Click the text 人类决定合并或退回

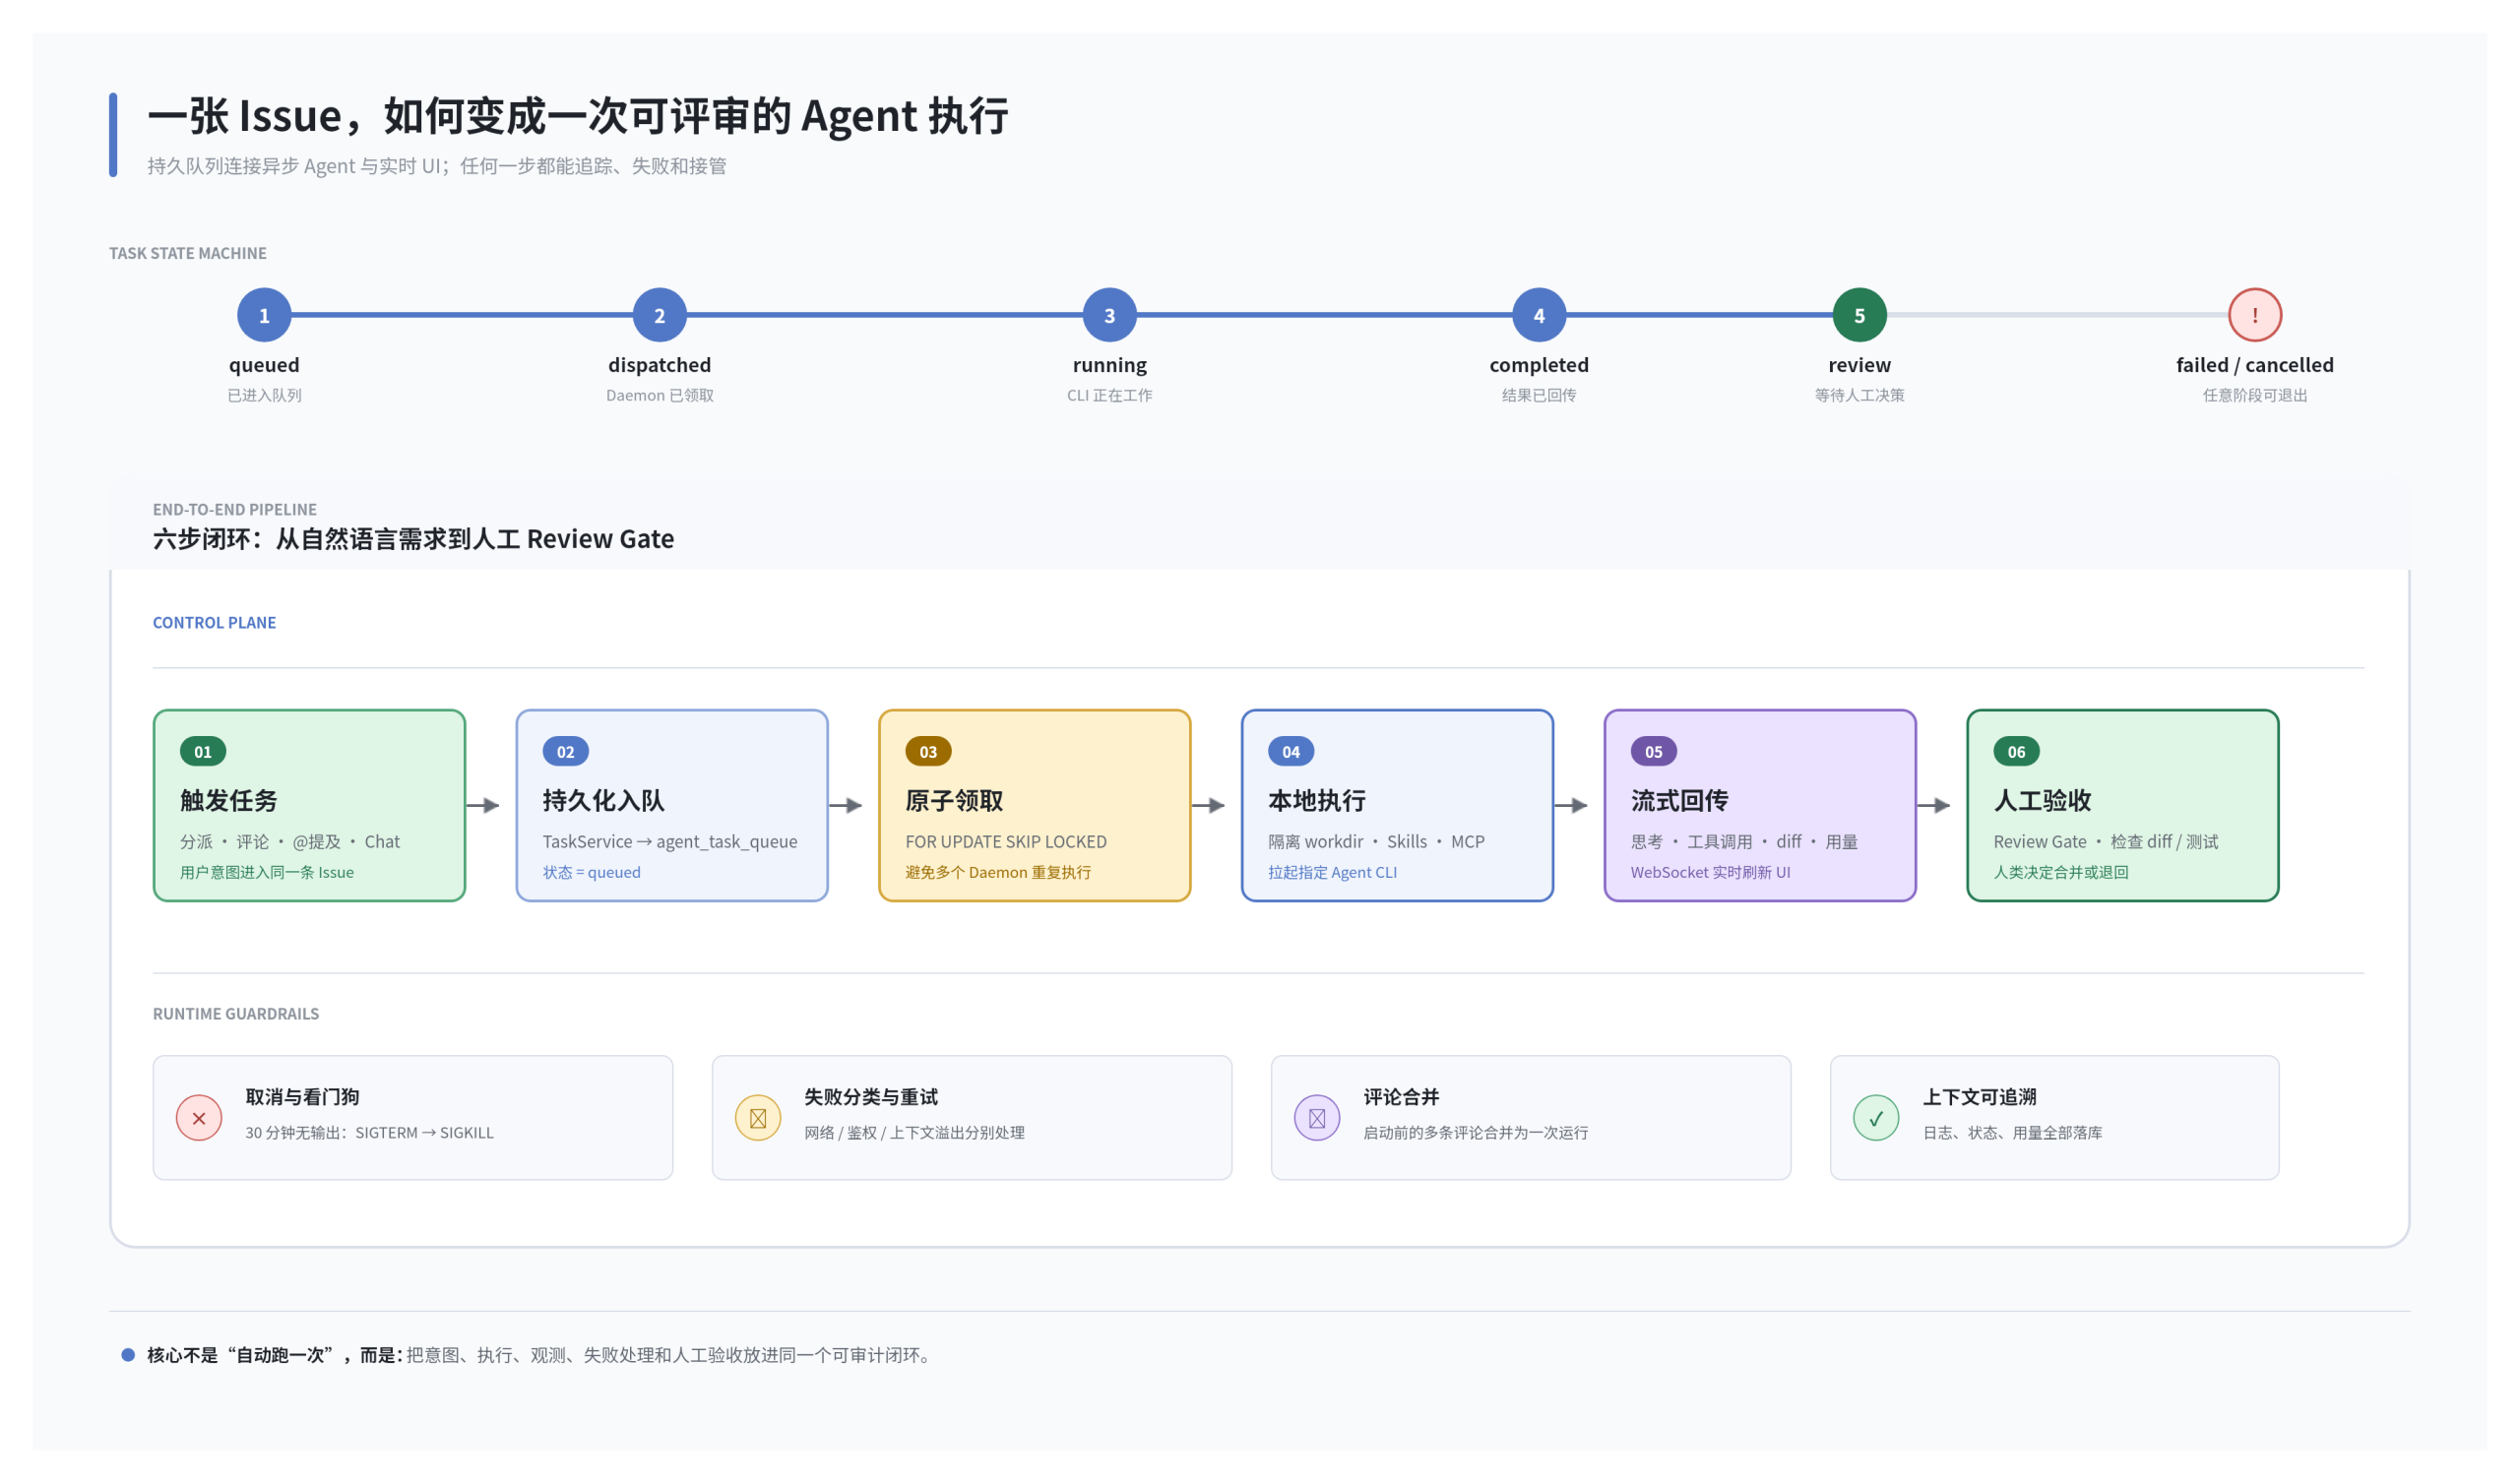pos(2061,873)
